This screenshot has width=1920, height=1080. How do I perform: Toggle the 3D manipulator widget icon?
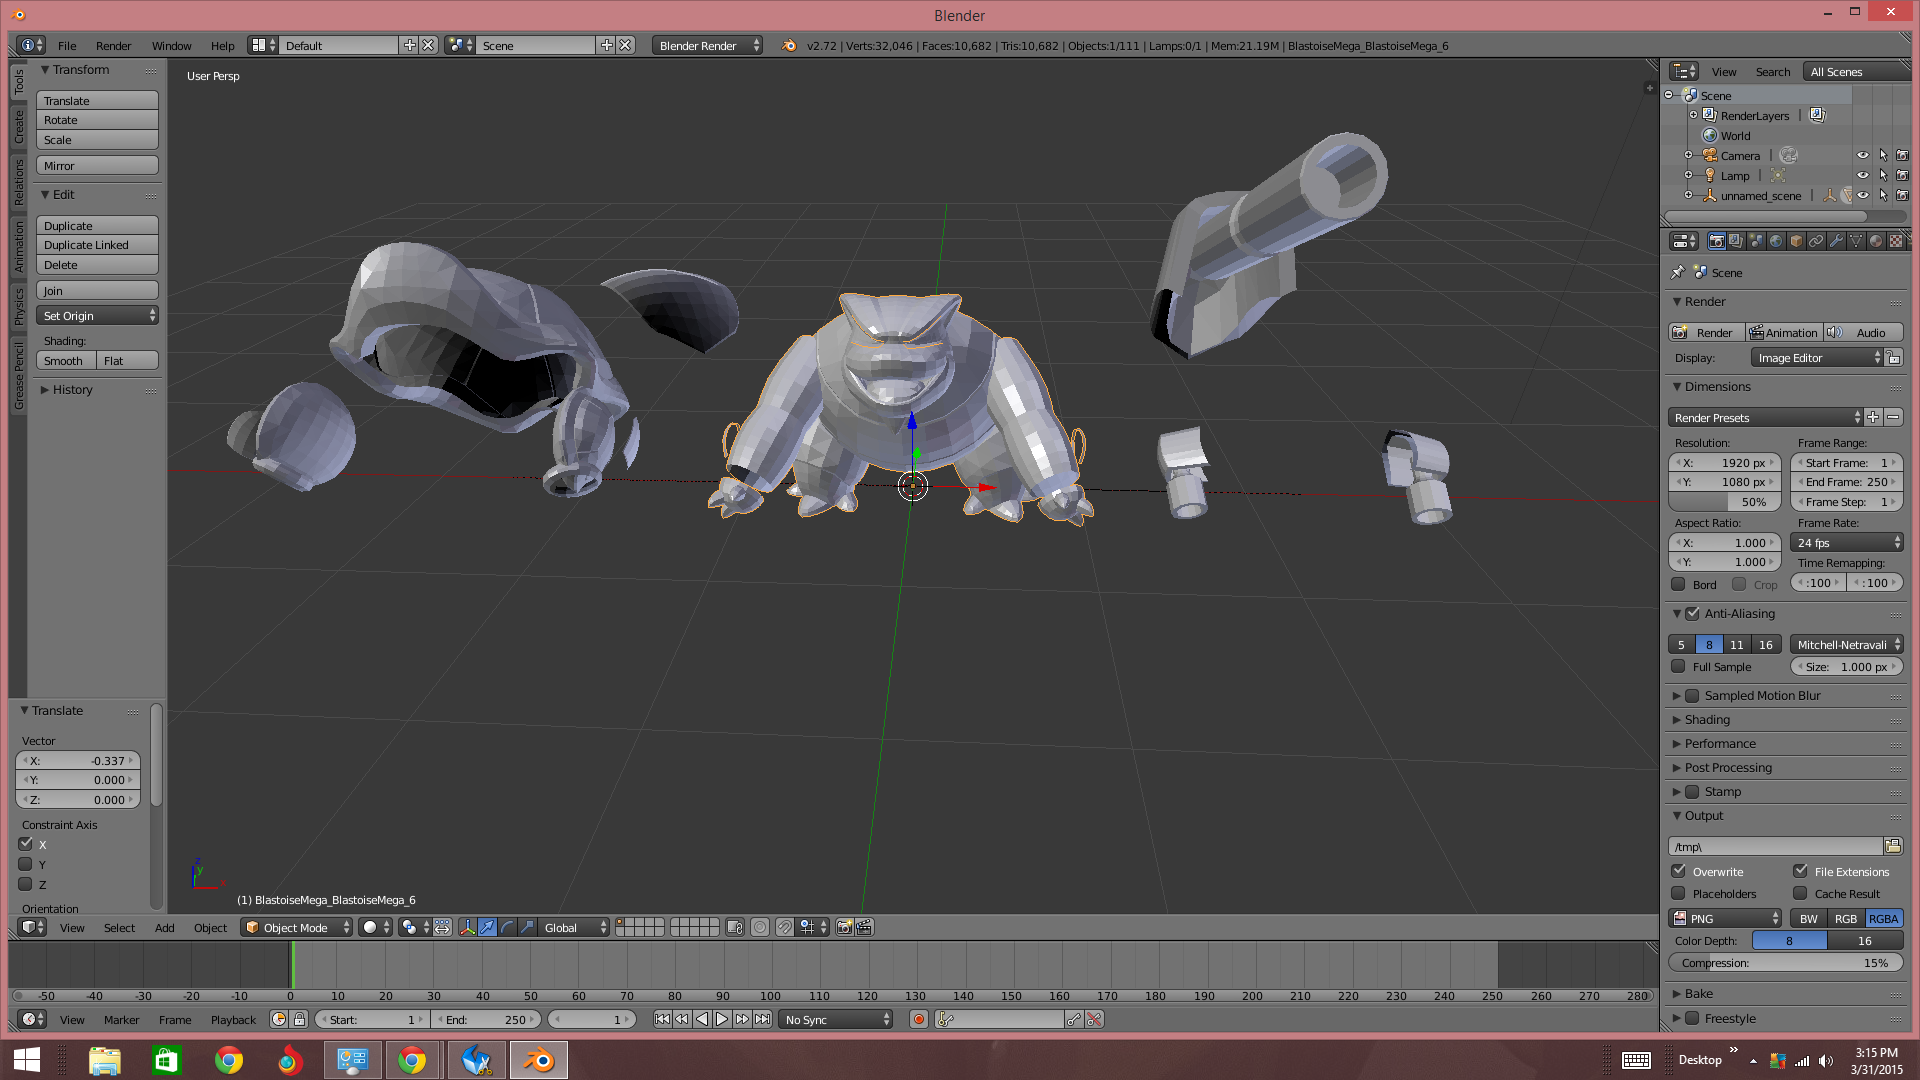(x=467, y=927)
